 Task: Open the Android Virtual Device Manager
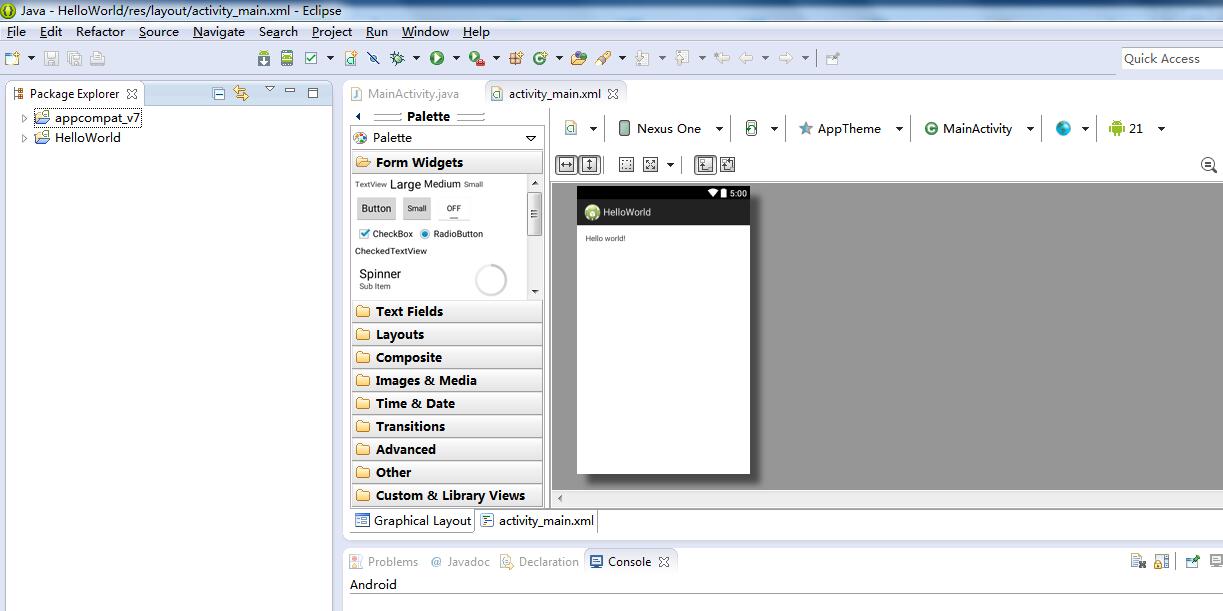[x=287, y=58]
